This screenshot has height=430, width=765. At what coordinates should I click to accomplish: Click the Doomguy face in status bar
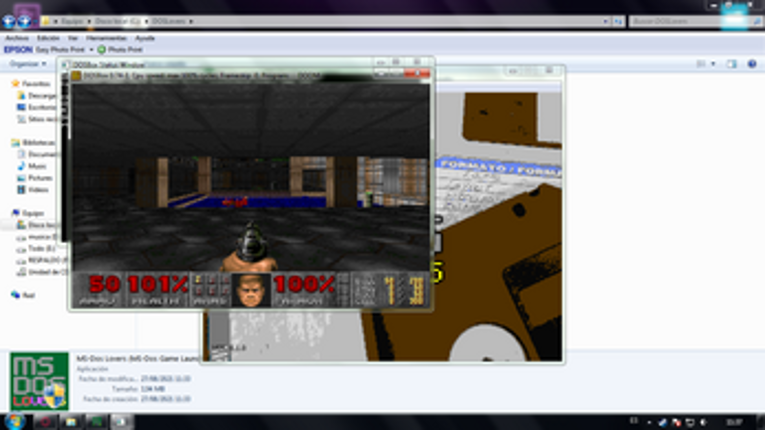(x=251, y=290)
